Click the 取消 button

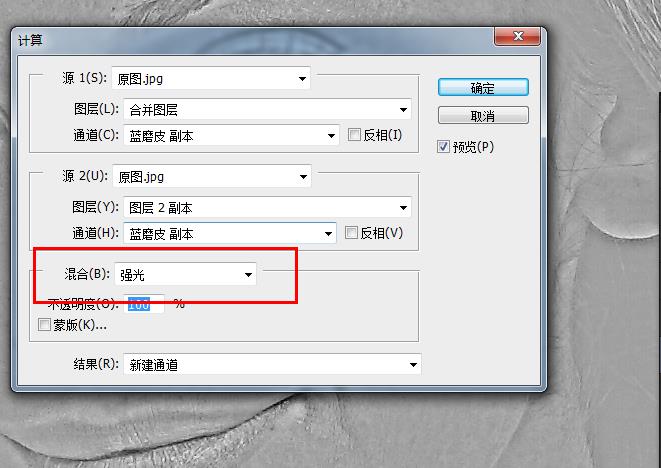(483, 115)
